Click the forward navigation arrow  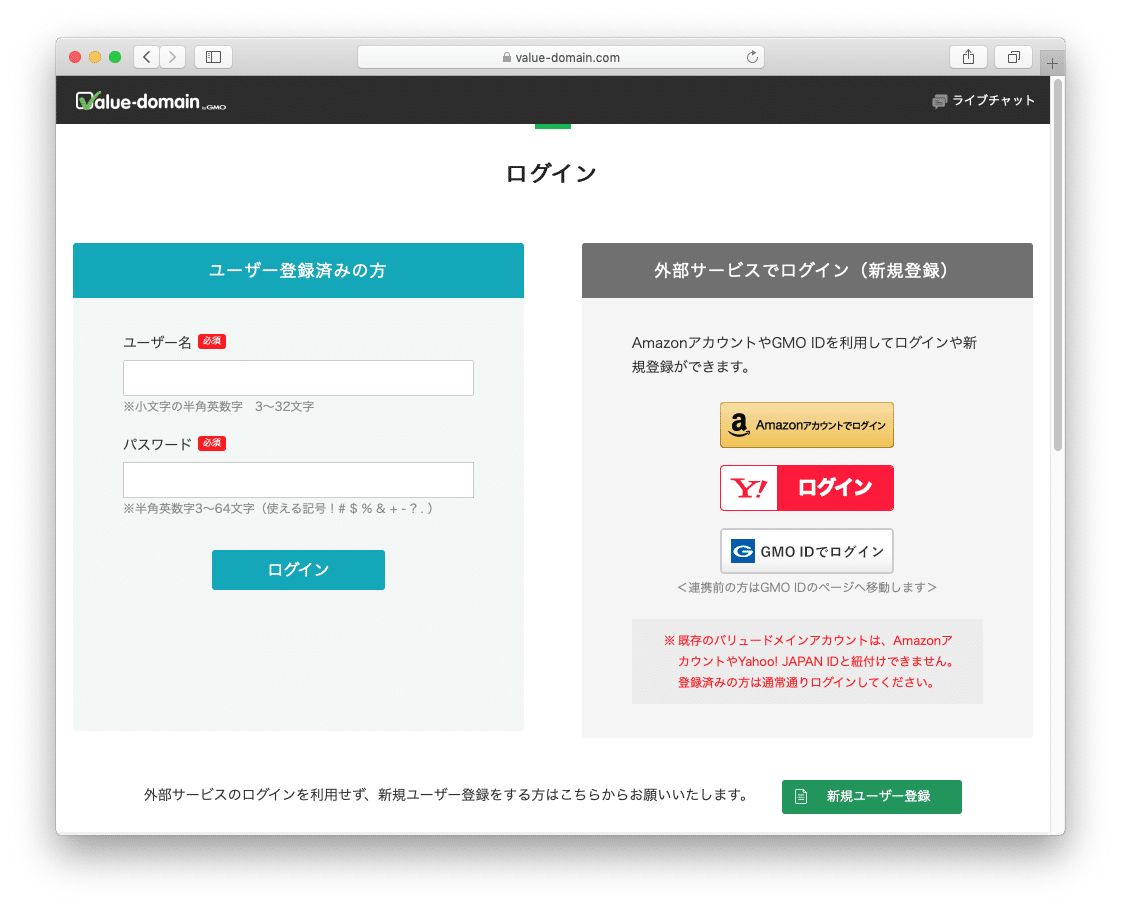(x=172, y=57)
